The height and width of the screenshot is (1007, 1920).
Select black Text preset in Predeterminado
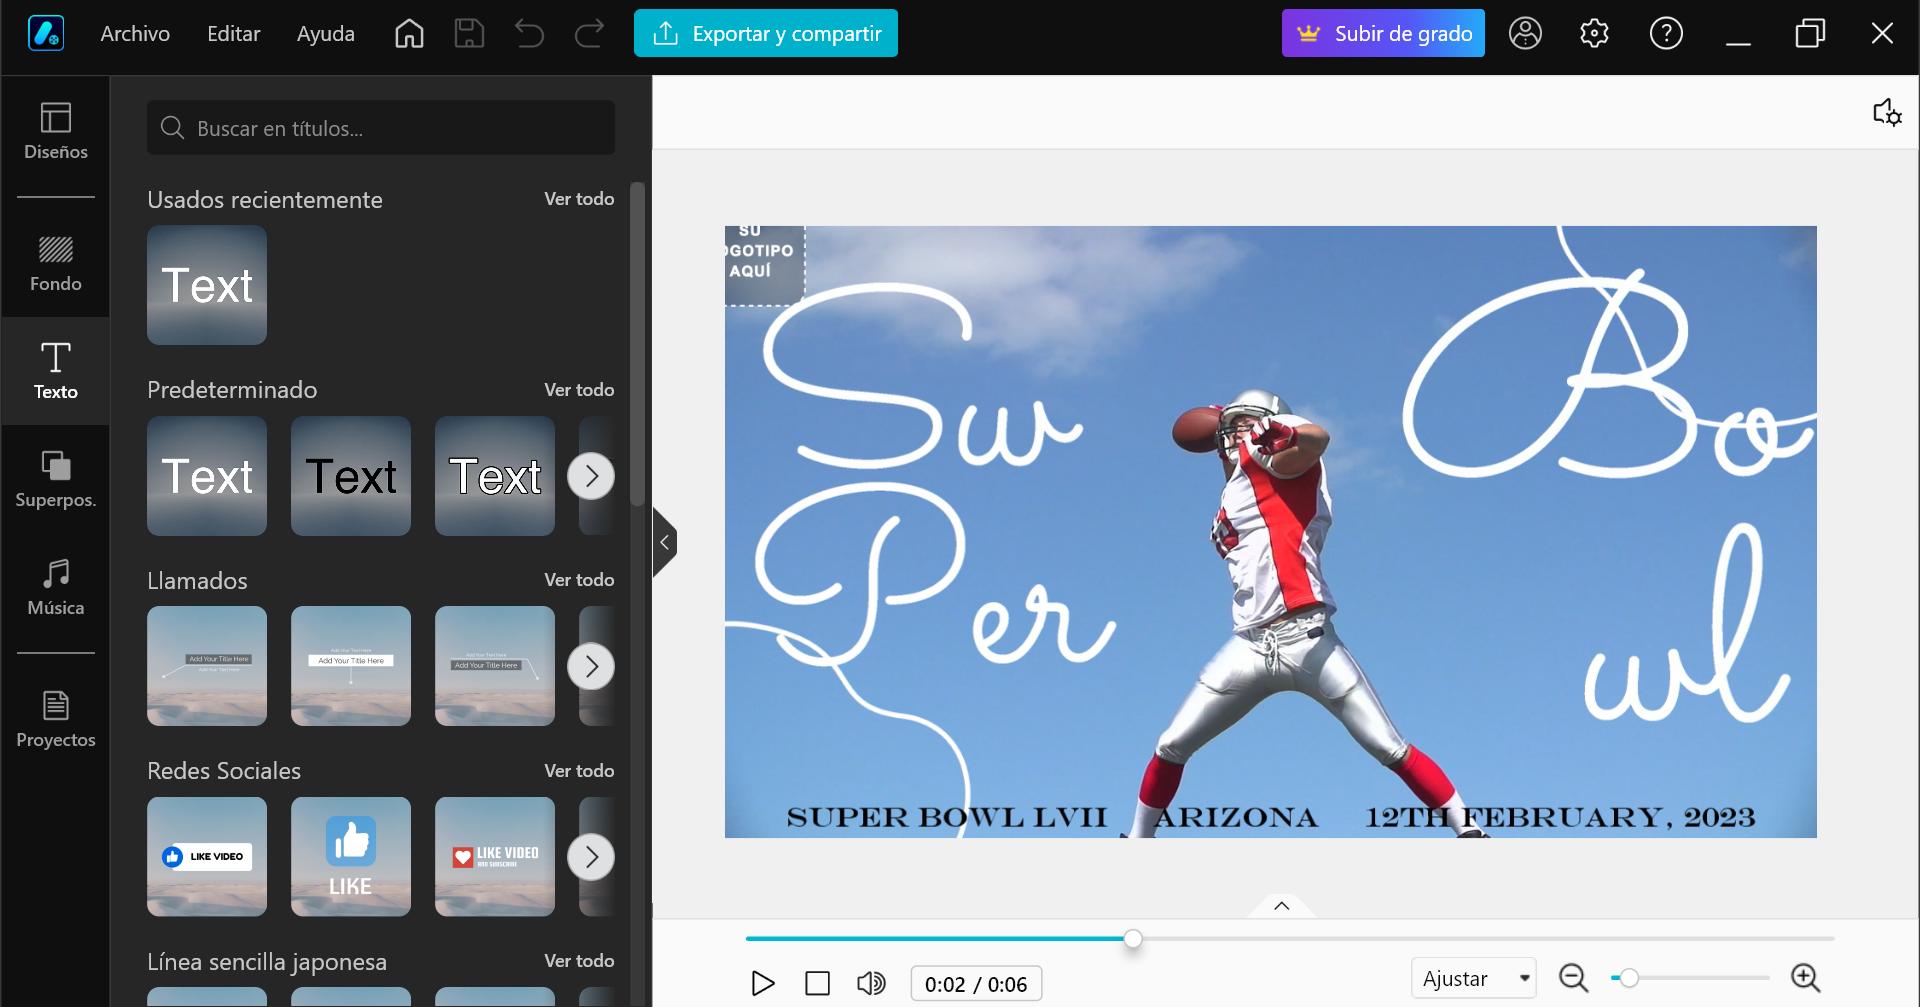pos(351,476)
